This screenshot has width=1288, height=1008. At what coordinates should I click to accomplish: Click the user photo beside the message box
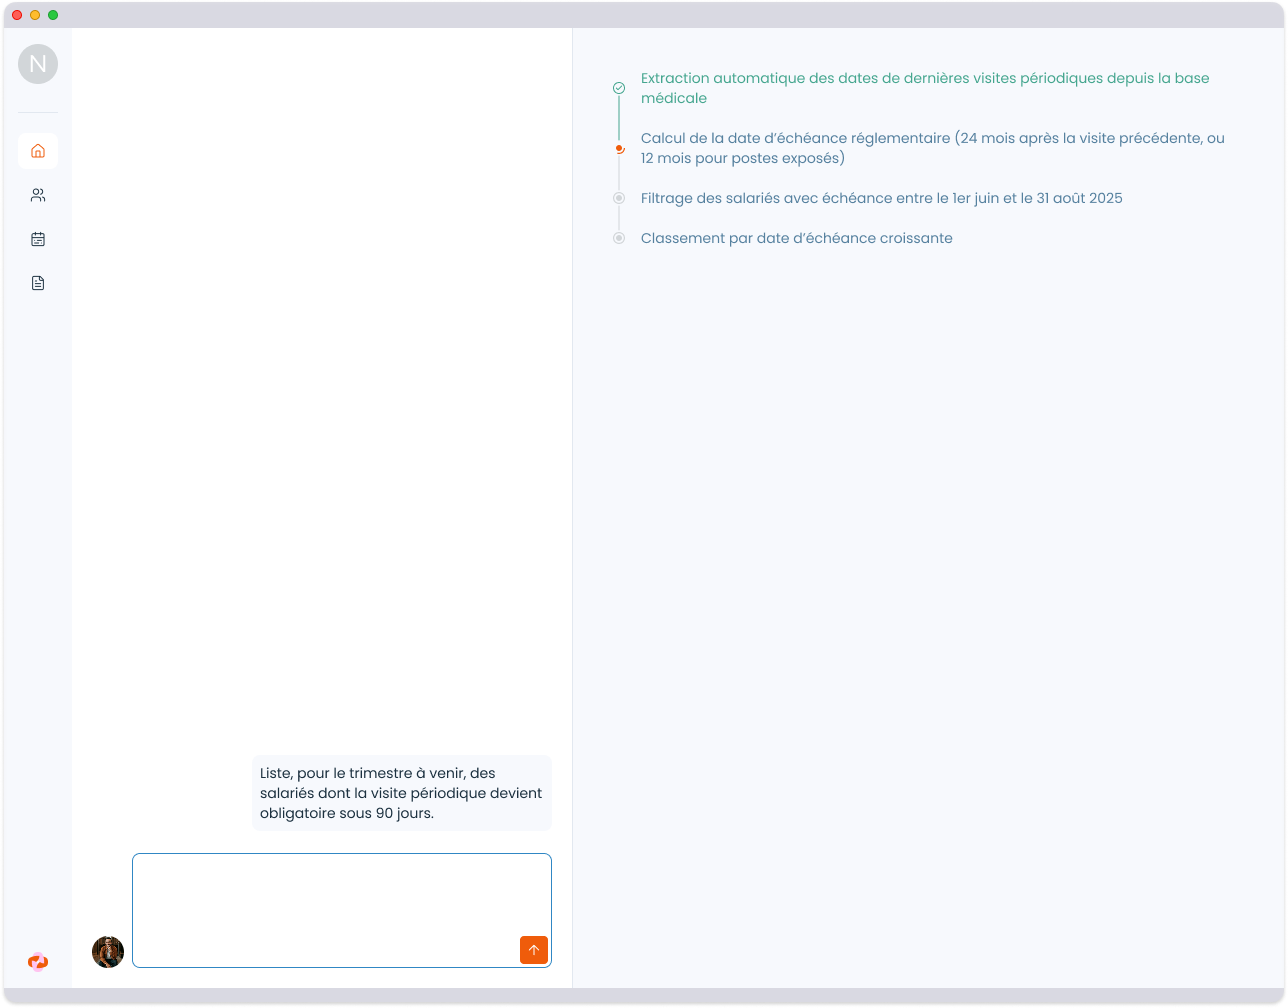point(108,952)
